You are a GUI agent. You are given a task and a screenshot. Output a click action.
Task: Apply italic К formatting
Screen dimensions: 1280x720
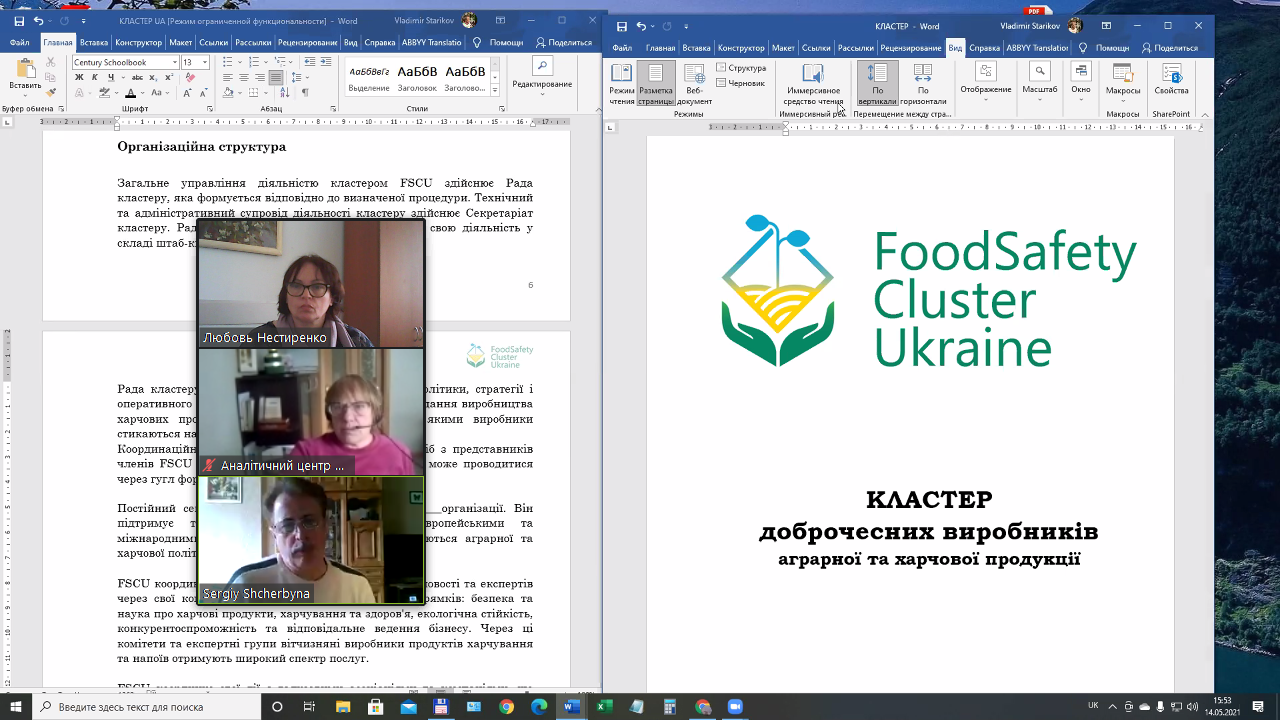pos(95,77)
